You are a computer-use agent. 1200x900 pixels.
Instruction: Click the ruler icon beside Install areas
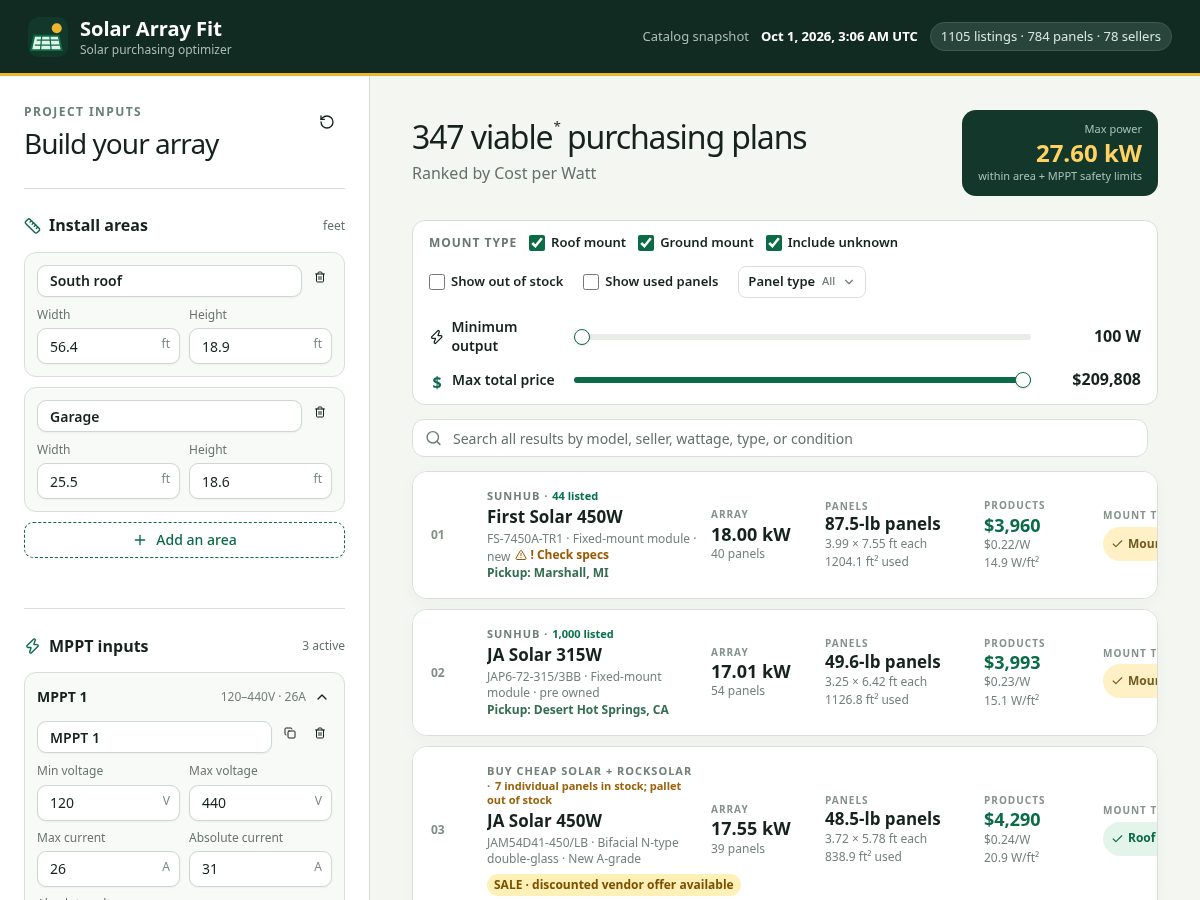pyautogui.click(x=32, y=226)
